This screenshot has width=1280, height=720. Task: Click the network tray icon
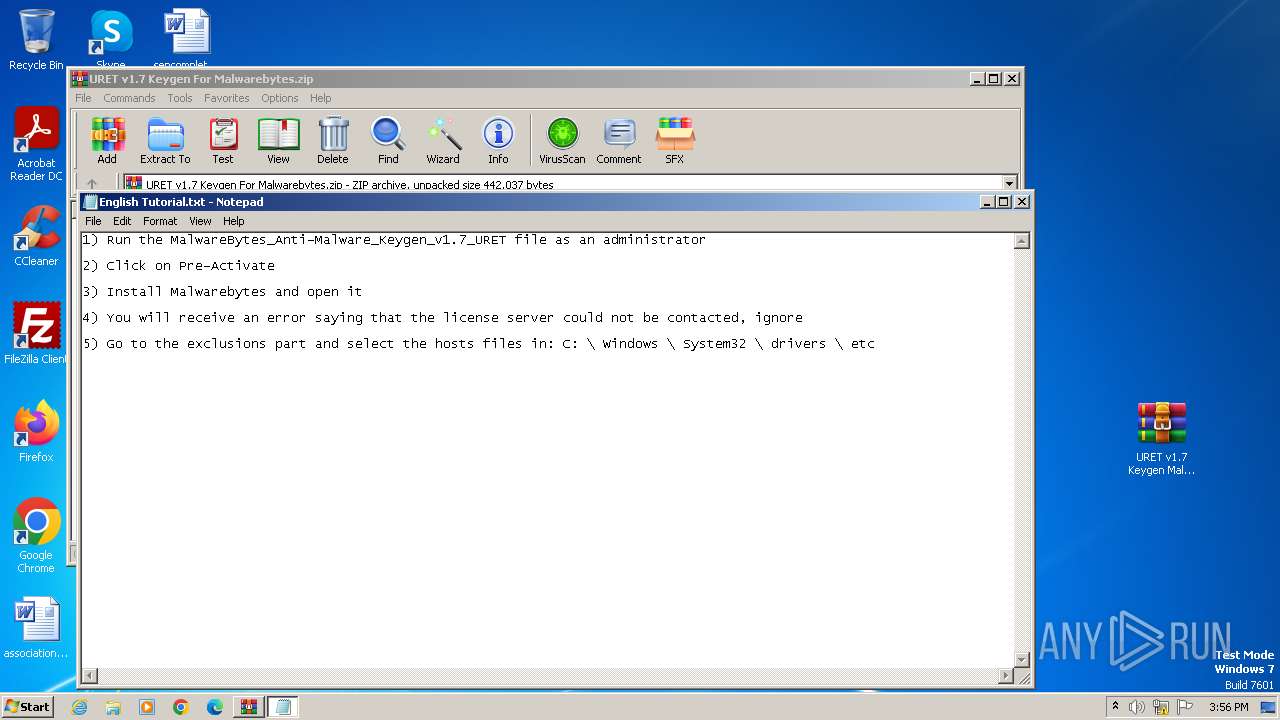pyautogui.click(x=1161, y=707)
